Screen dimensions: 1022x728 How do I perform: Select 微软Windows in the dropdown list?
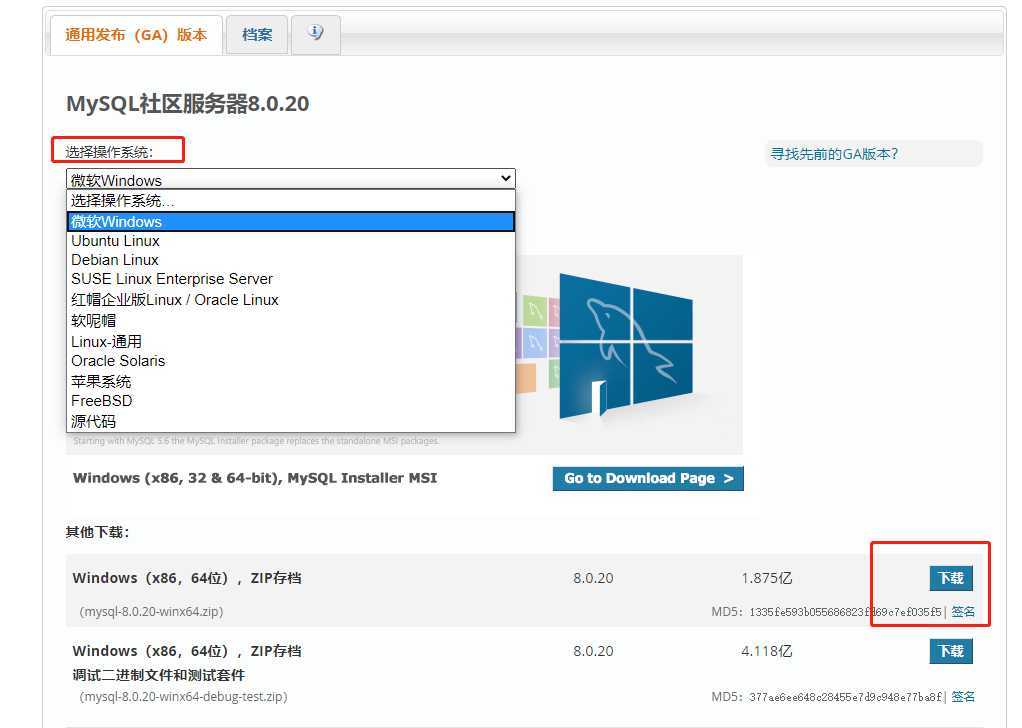click(x=291, y=222)
